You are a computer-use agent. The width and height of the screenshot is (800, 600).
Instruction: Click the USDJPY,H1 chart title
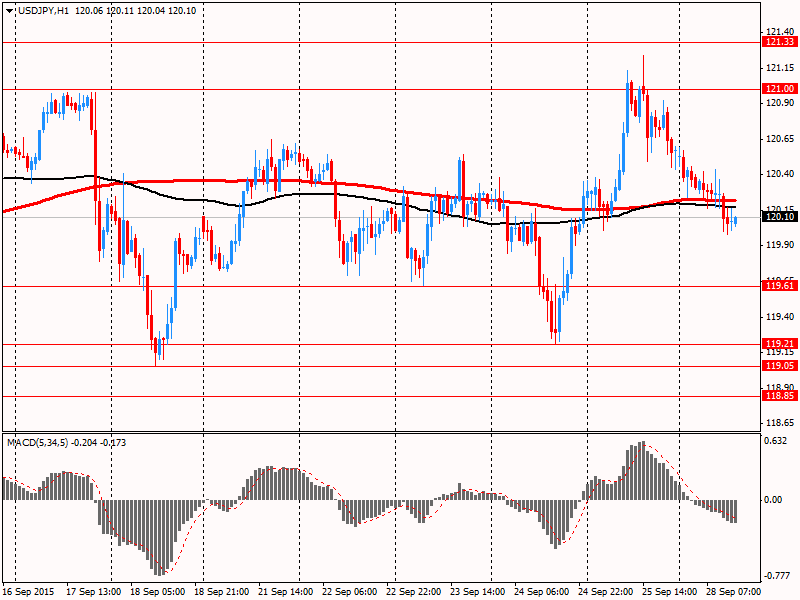pyautogui.click(x=43, y=9)
